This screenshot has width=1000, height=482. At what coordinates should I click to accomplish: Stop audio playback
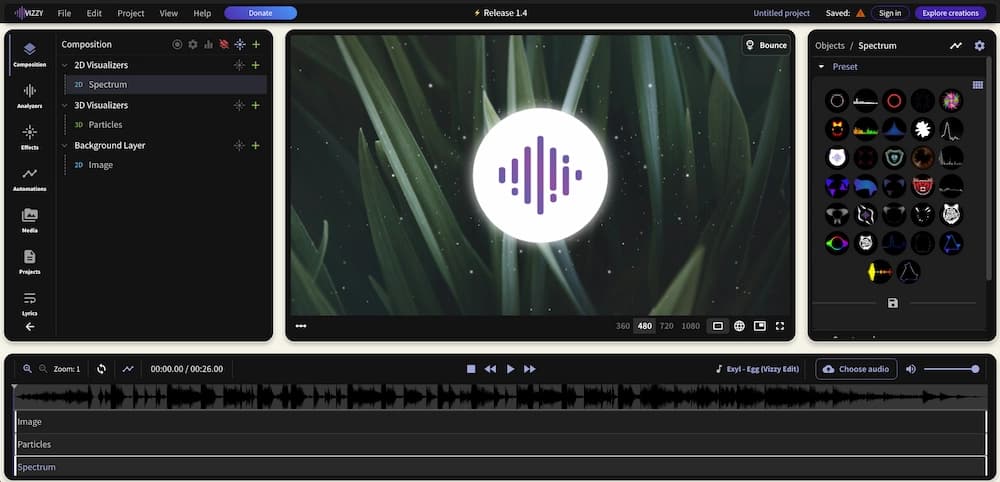tap(471, 369)
